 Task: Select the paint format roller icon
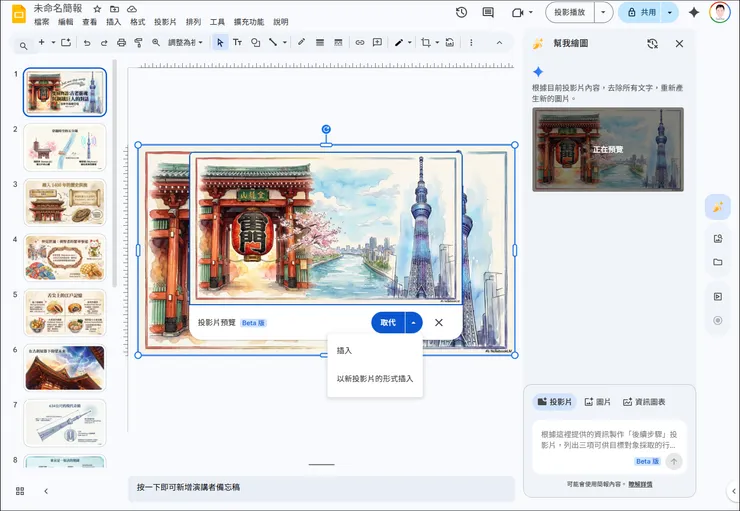[138, 42]
